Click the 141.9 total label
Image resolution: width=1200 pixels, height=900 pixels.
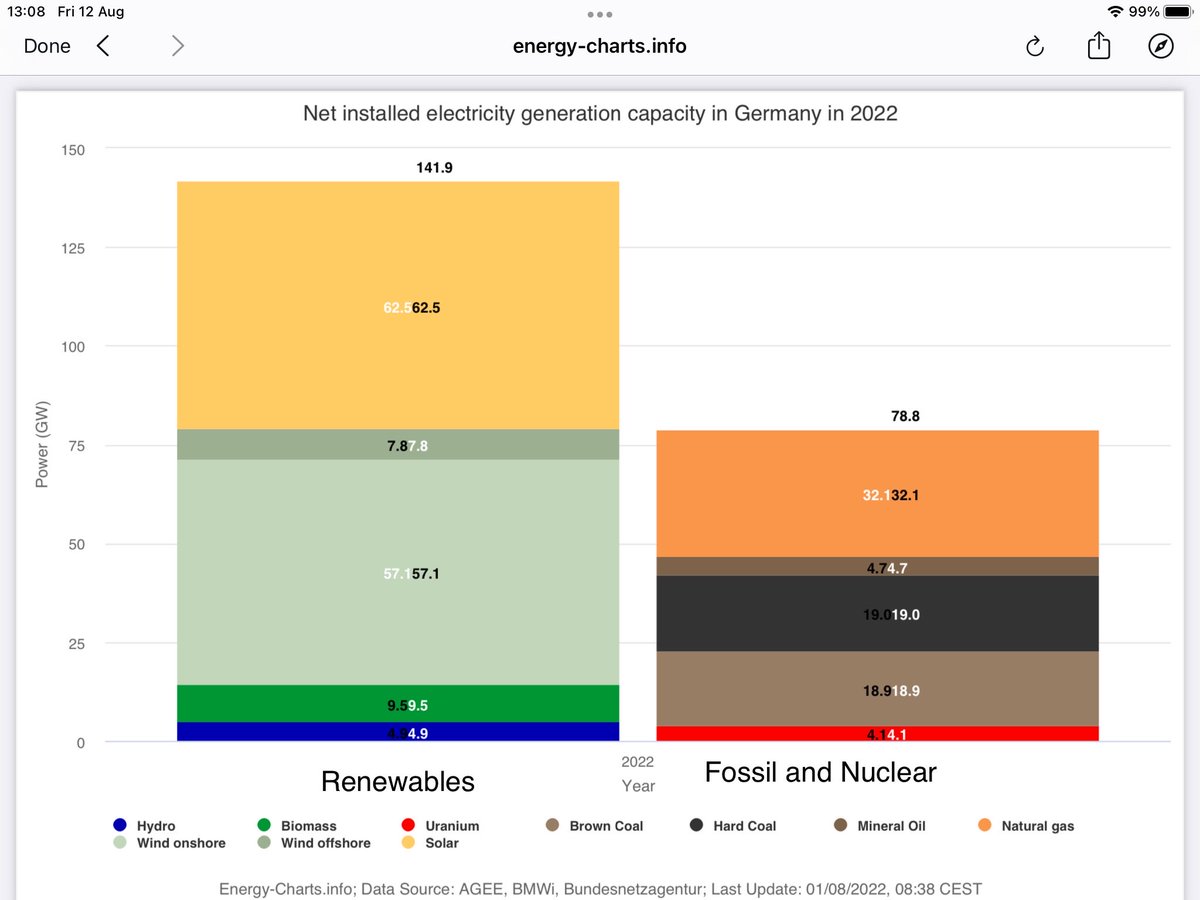pyautogui.click(x=435, y=168)
